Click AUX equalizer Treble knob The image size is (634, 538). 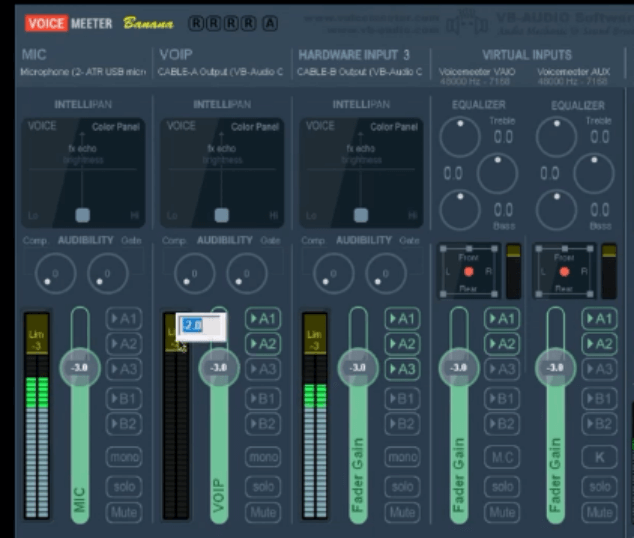coord(556,137)
